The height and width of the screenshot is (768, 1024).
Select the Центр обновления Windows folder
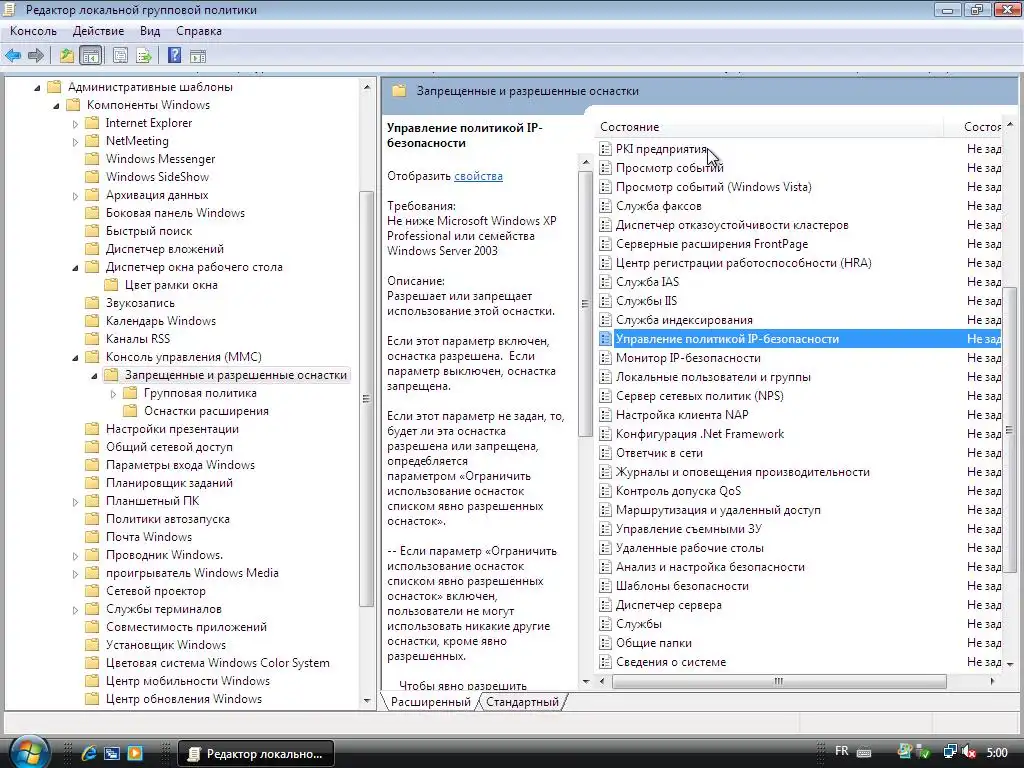tap(184, 699)
